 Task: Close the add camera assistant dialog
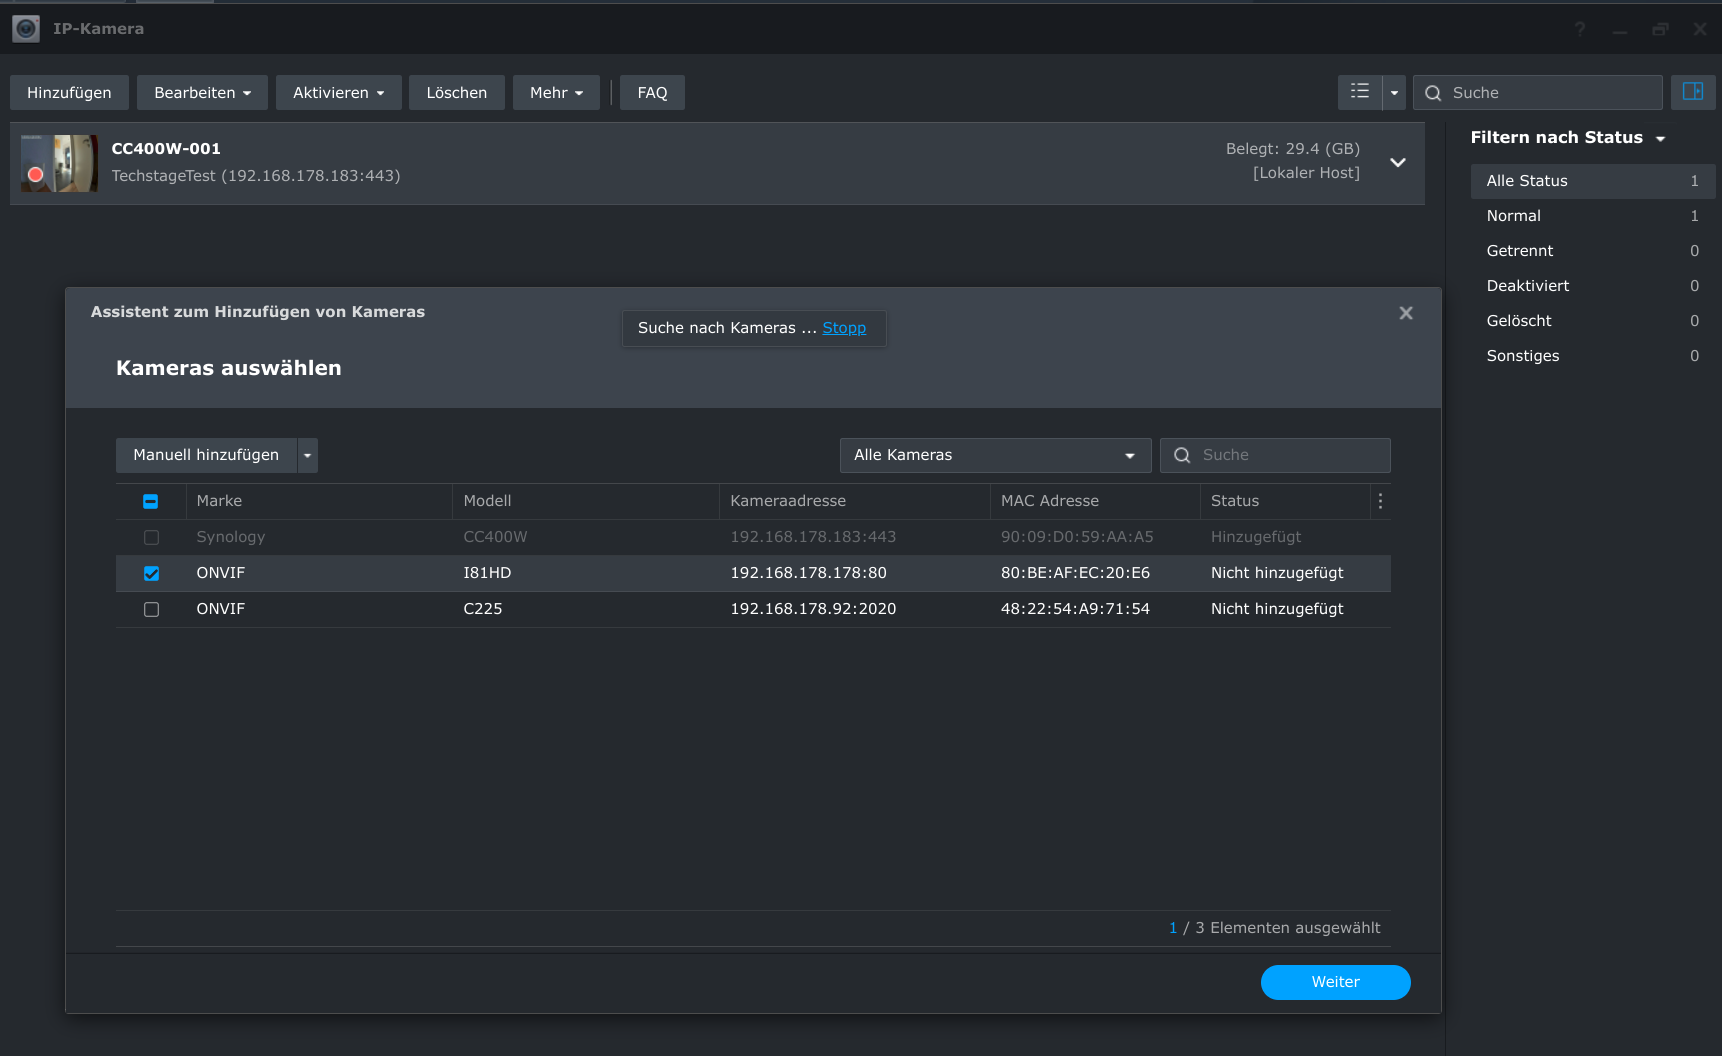(x=1405, y=313)
